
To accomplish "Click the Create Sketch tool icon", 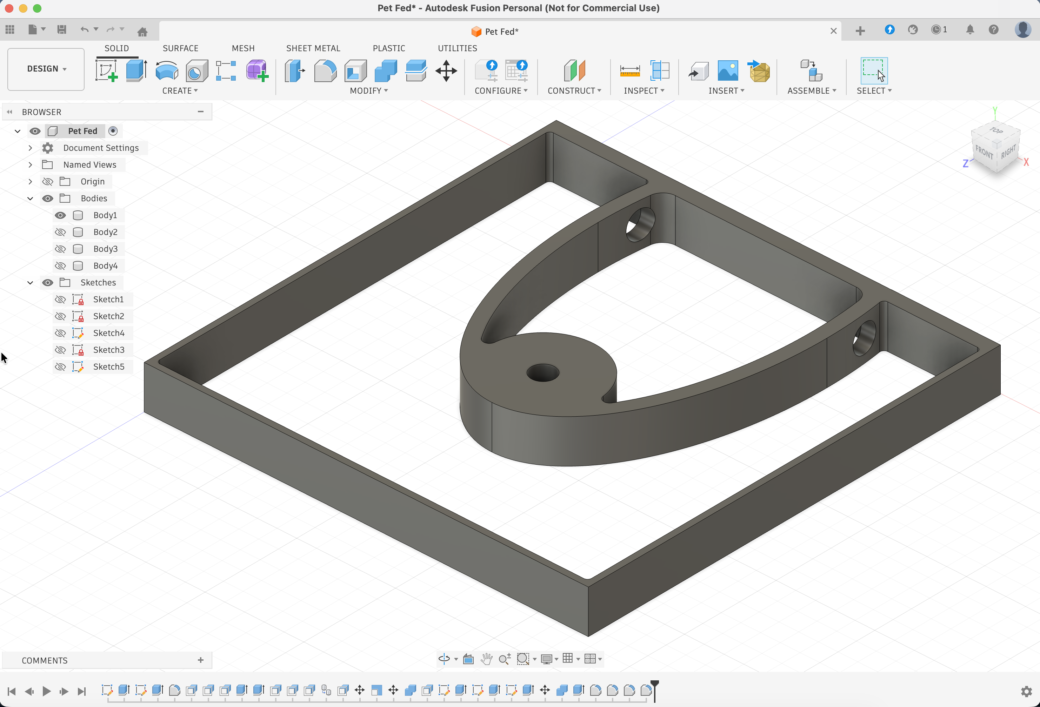I will (106, 70).
